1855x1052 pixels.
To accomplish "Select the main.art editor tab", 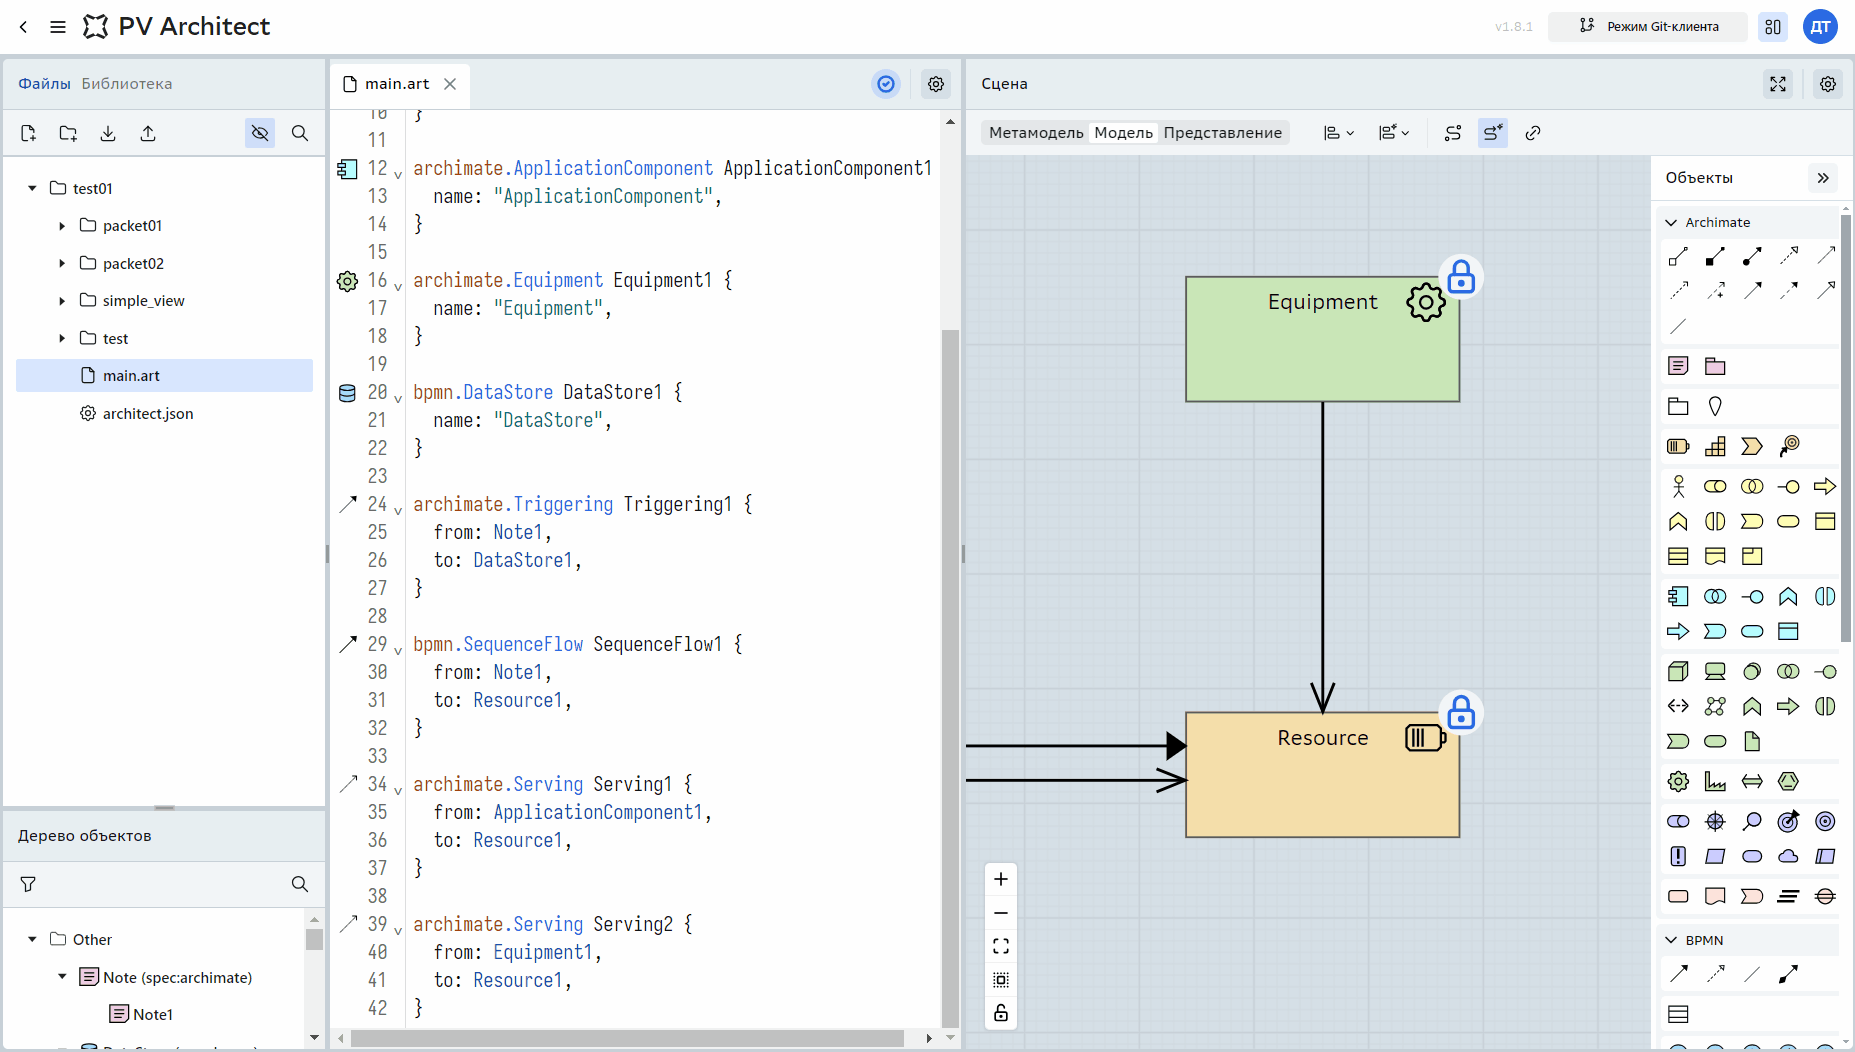I will [x=396, y=84].
